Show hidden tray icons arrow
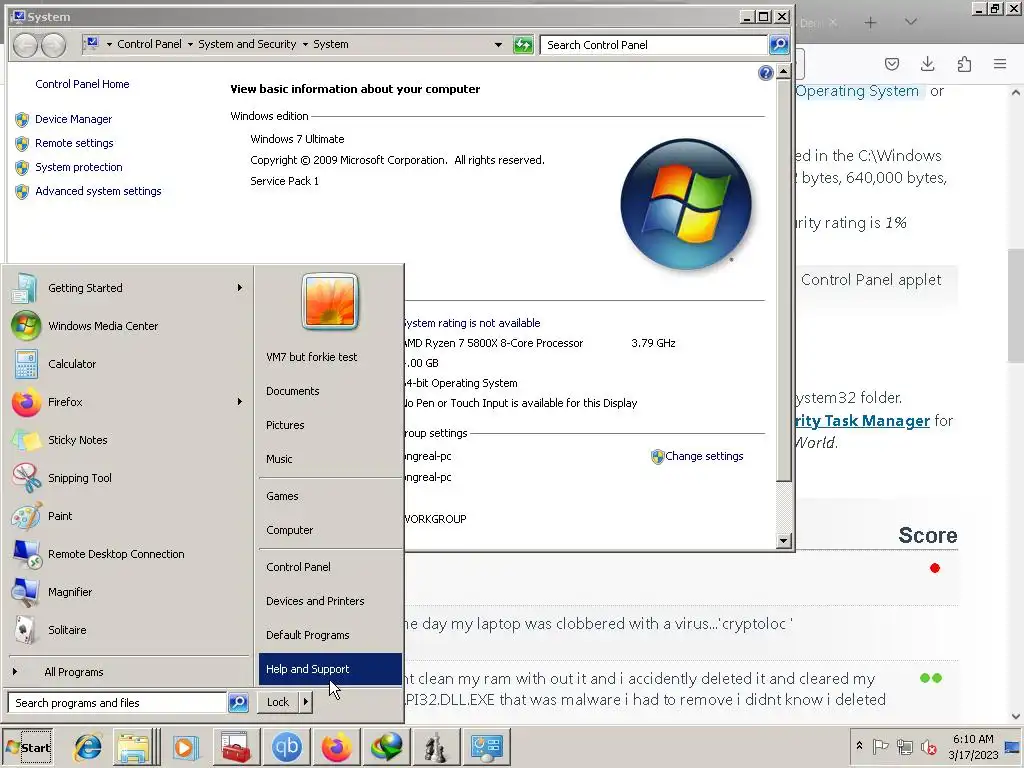The image size is (1024, 768). pos(859,745)
